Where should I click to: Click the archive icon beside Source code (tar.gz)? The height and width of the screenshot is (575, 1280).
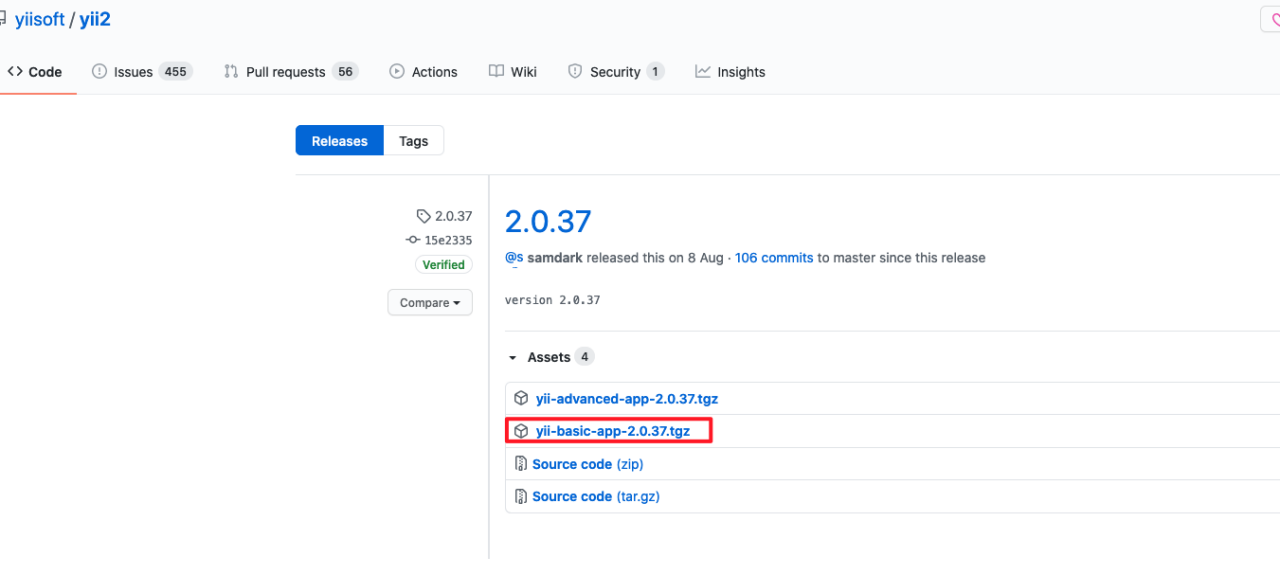[x=521, y=496]
